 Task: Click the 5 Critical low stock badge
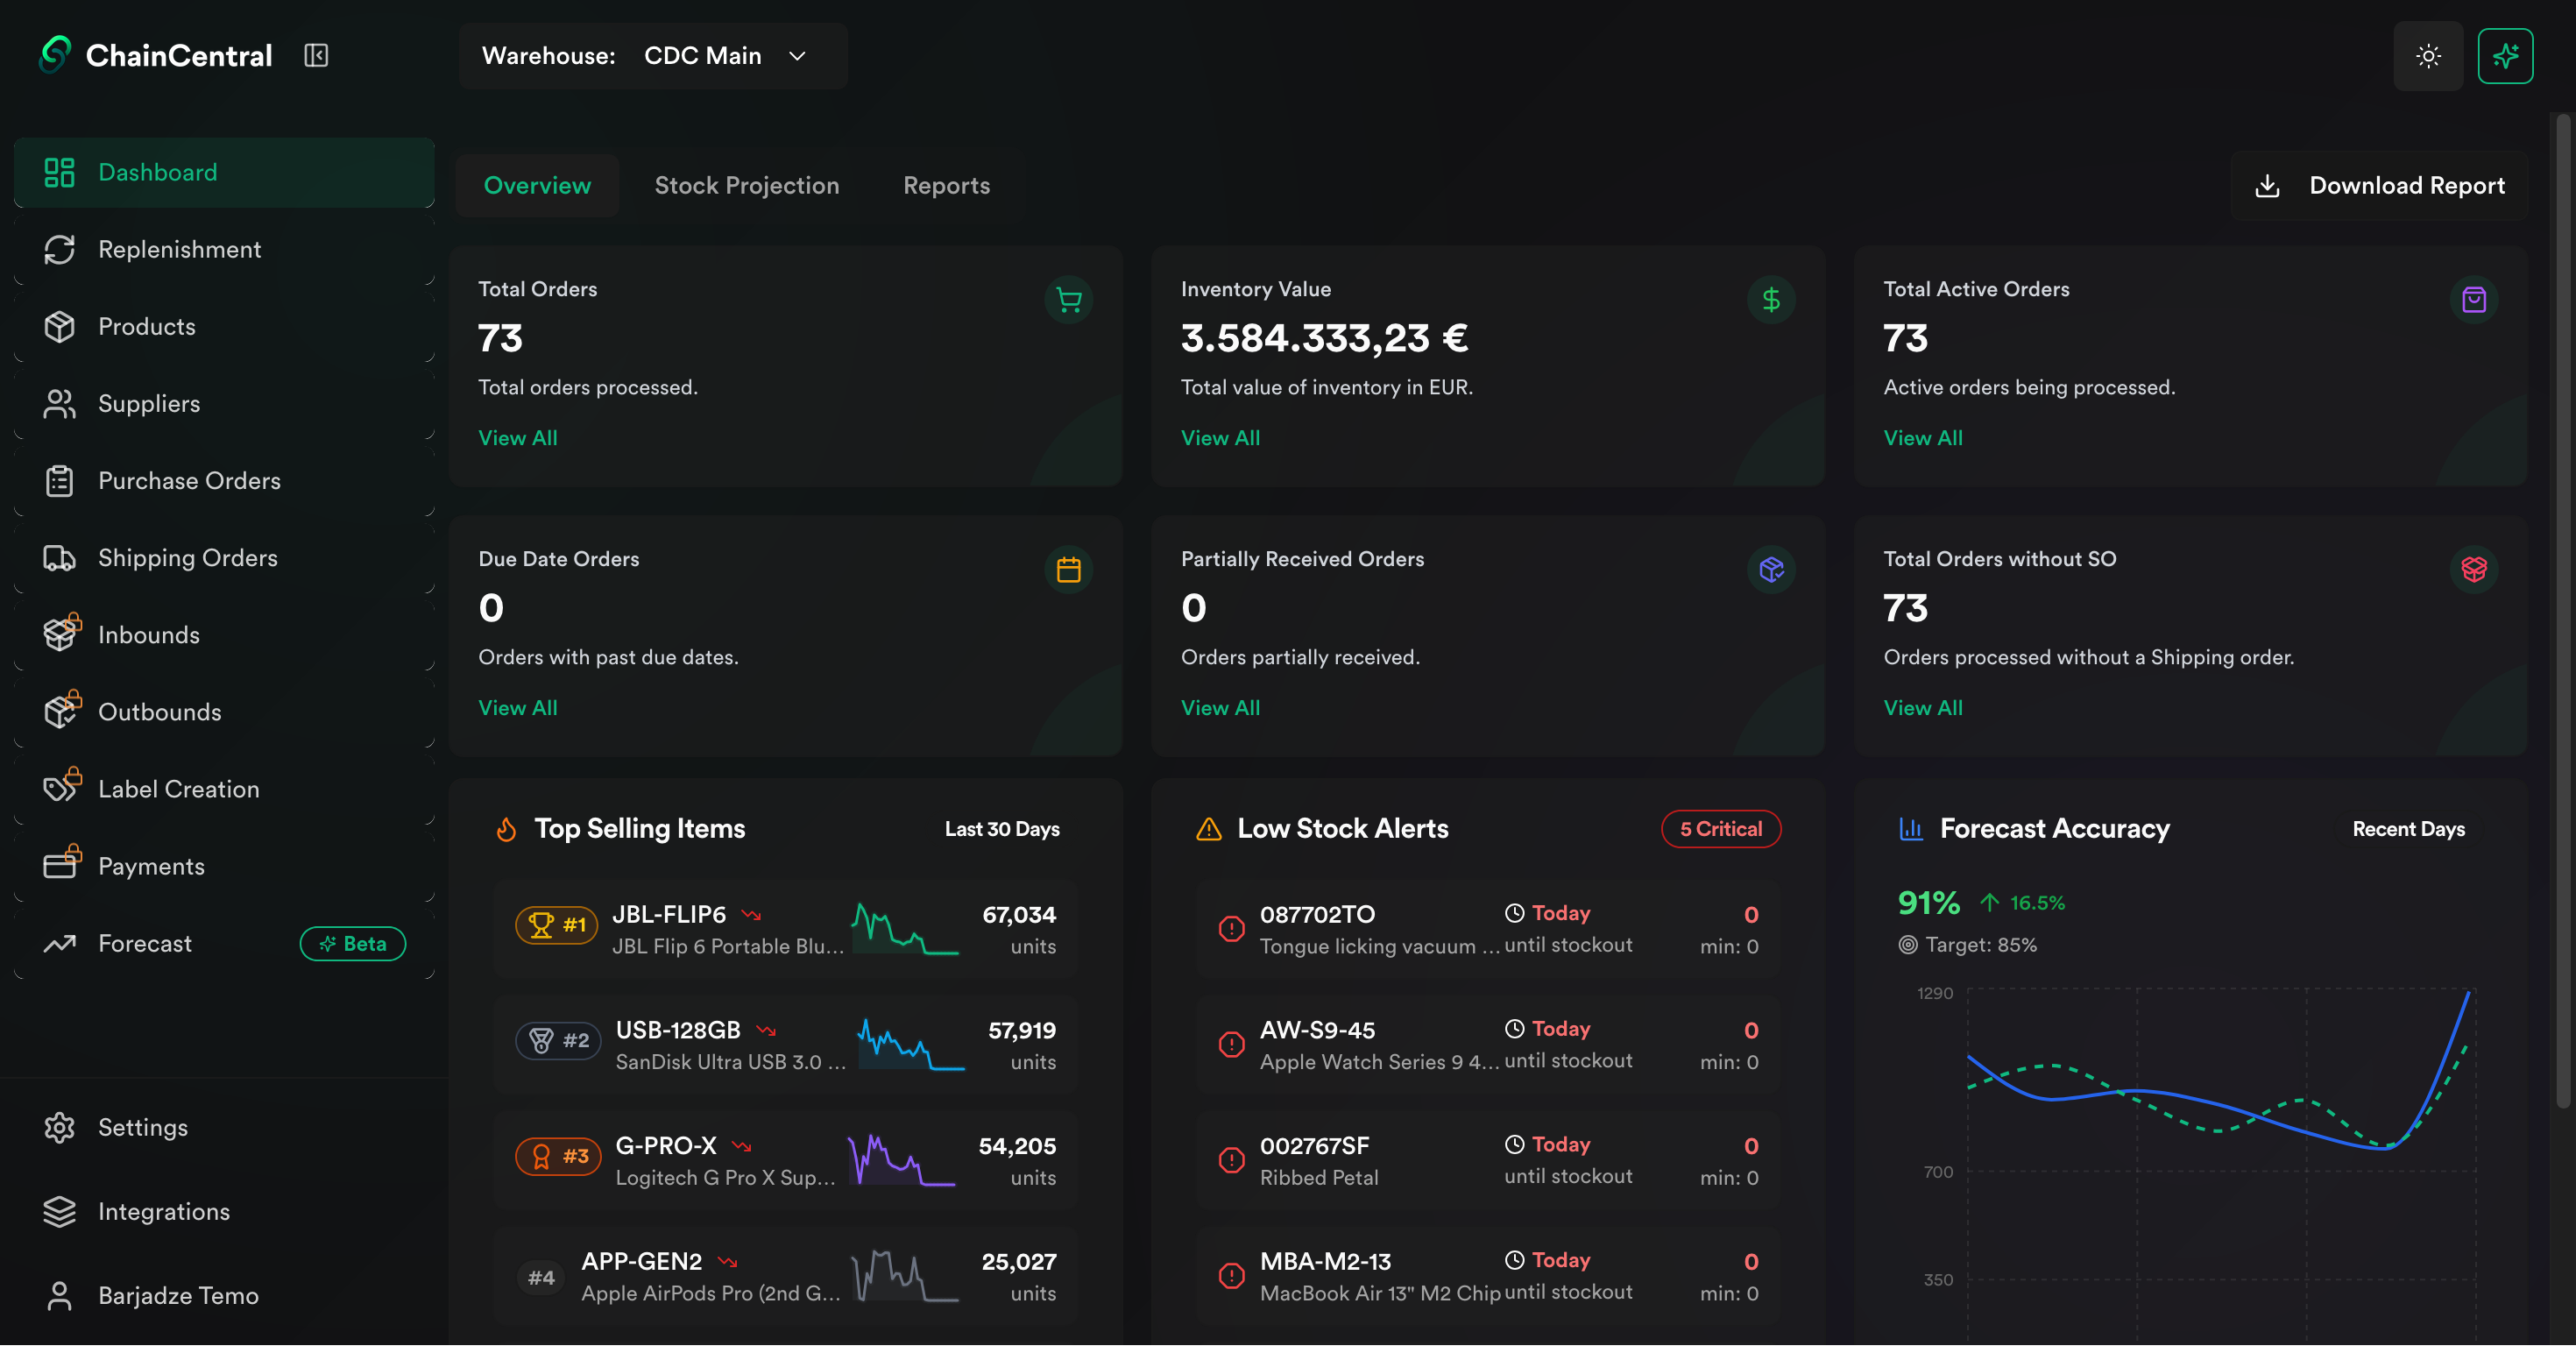[1720, 828]
